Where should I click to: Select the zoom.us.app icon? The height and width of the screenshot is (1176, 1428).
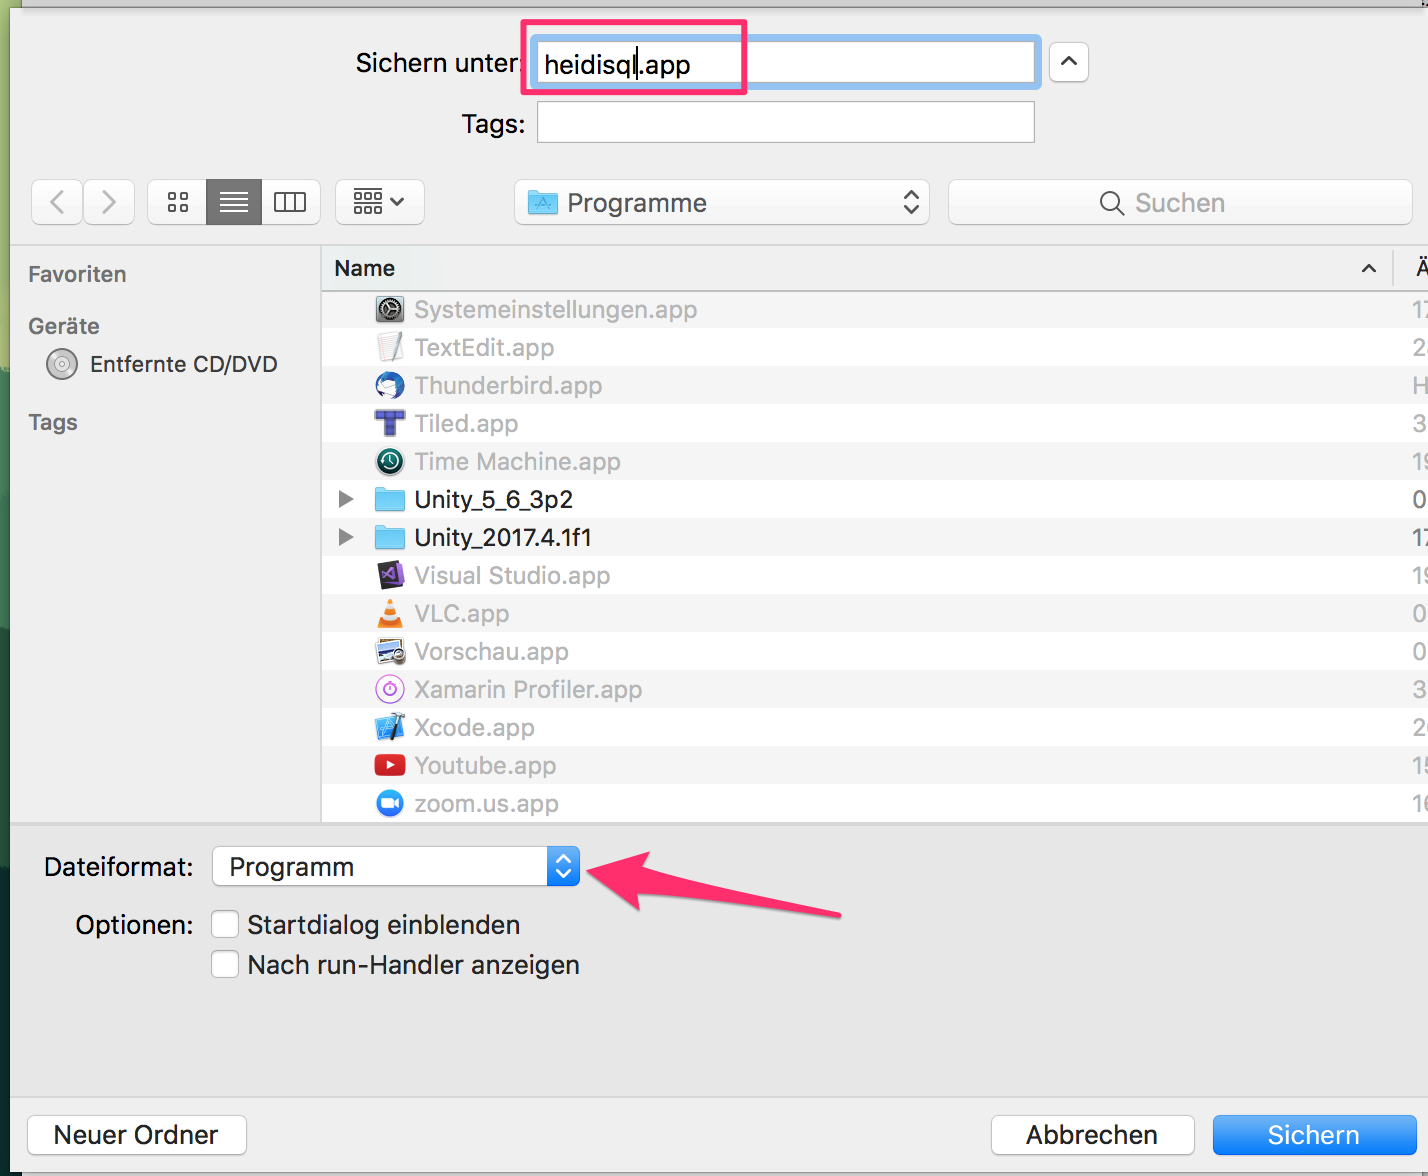(389, 803)
